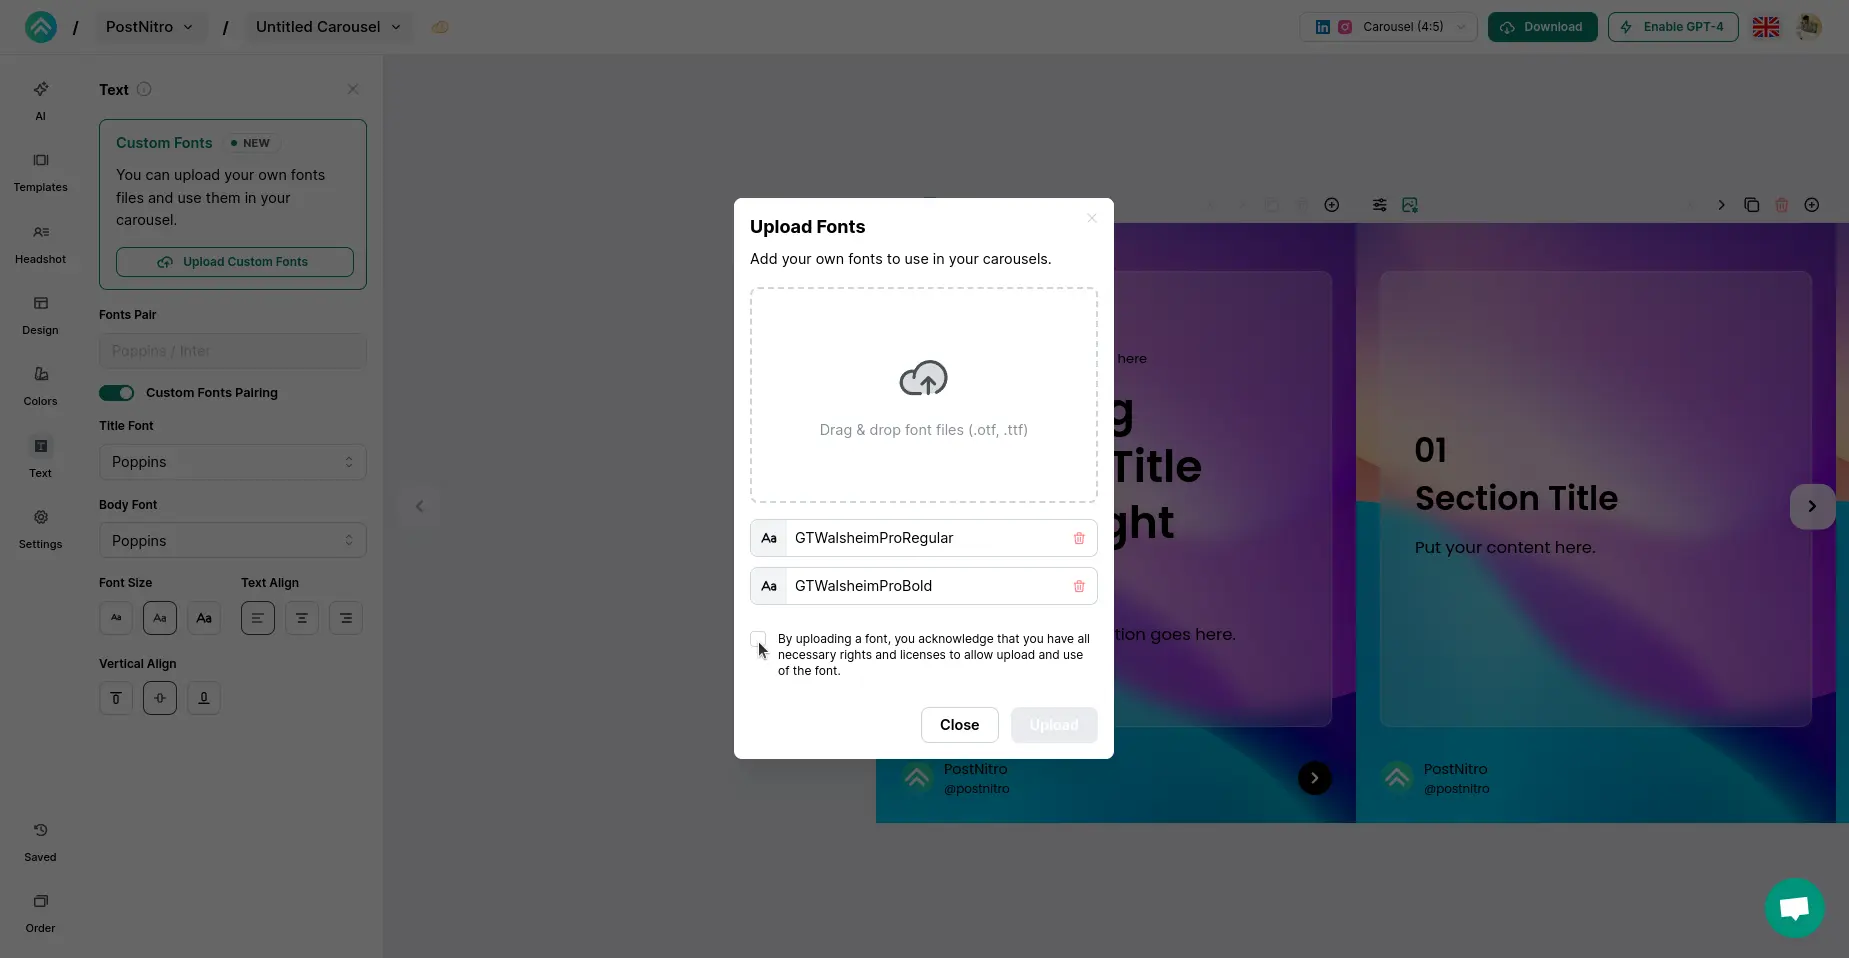Viewport: 1849px width, 958px height.
Task: Click the Close button in dialog
Action: 959,725
